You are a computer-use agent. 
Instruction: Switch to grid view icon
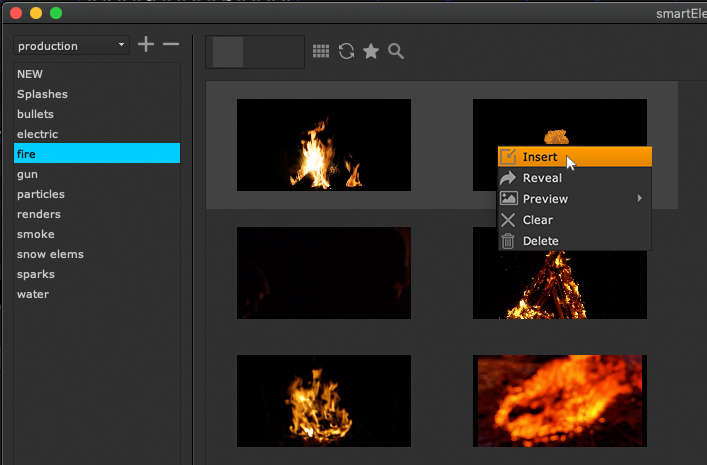pos(321,52)
